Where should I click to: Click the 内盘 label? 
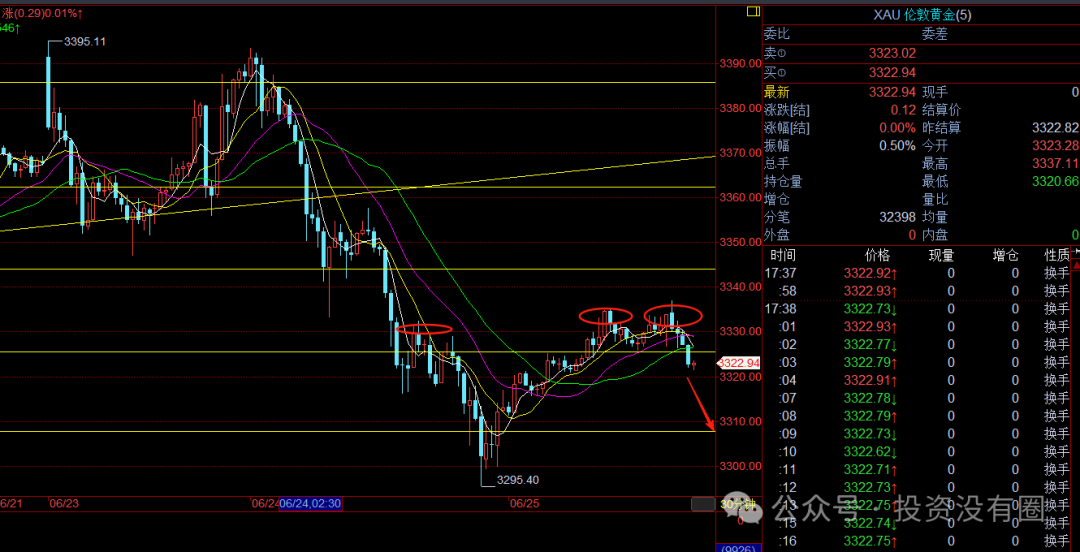(x=935, y=235)
